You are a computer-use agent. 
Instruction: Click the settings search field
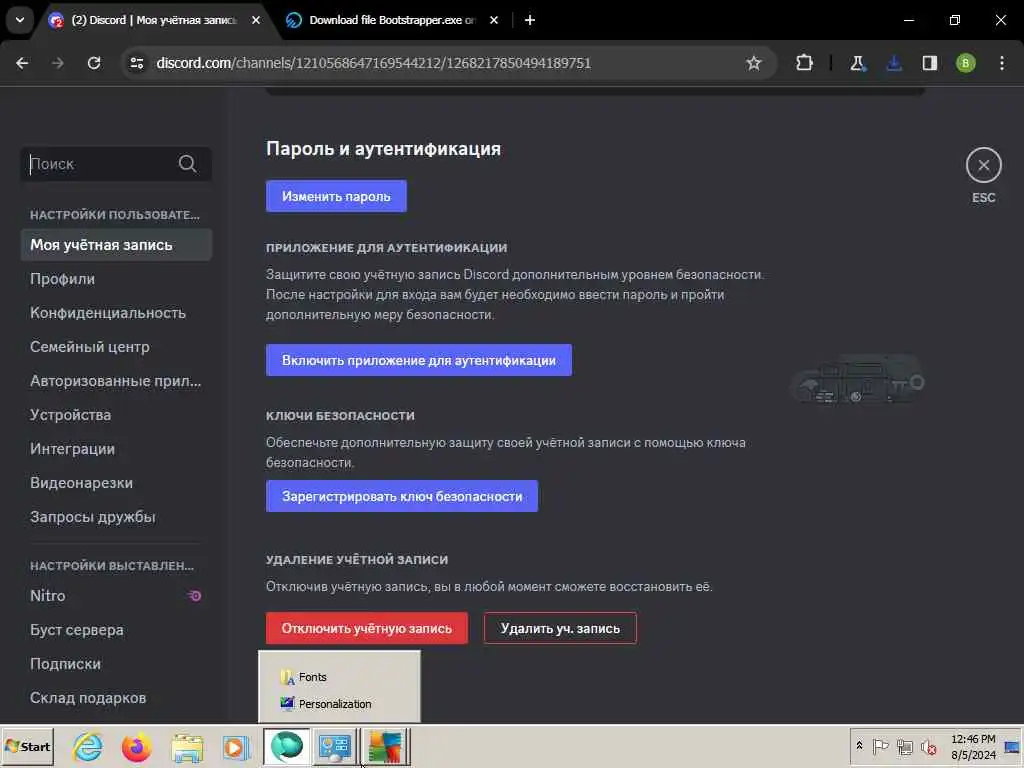(x=116, y=164)
